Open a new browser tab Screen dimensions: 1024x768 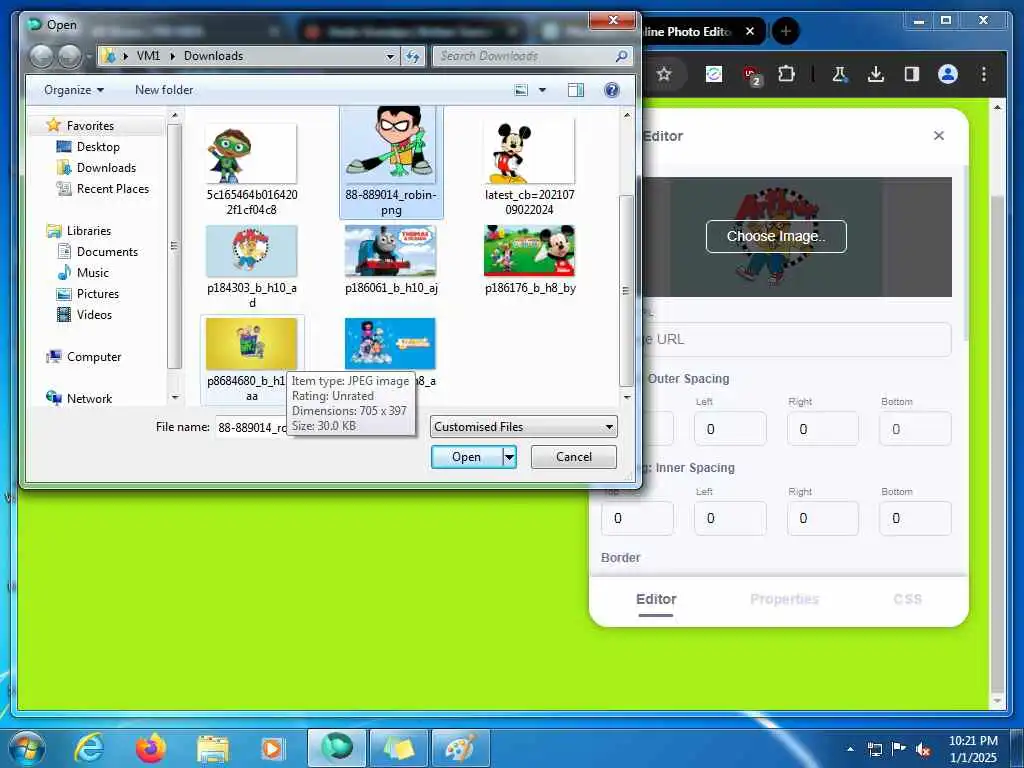click(786, 31)
